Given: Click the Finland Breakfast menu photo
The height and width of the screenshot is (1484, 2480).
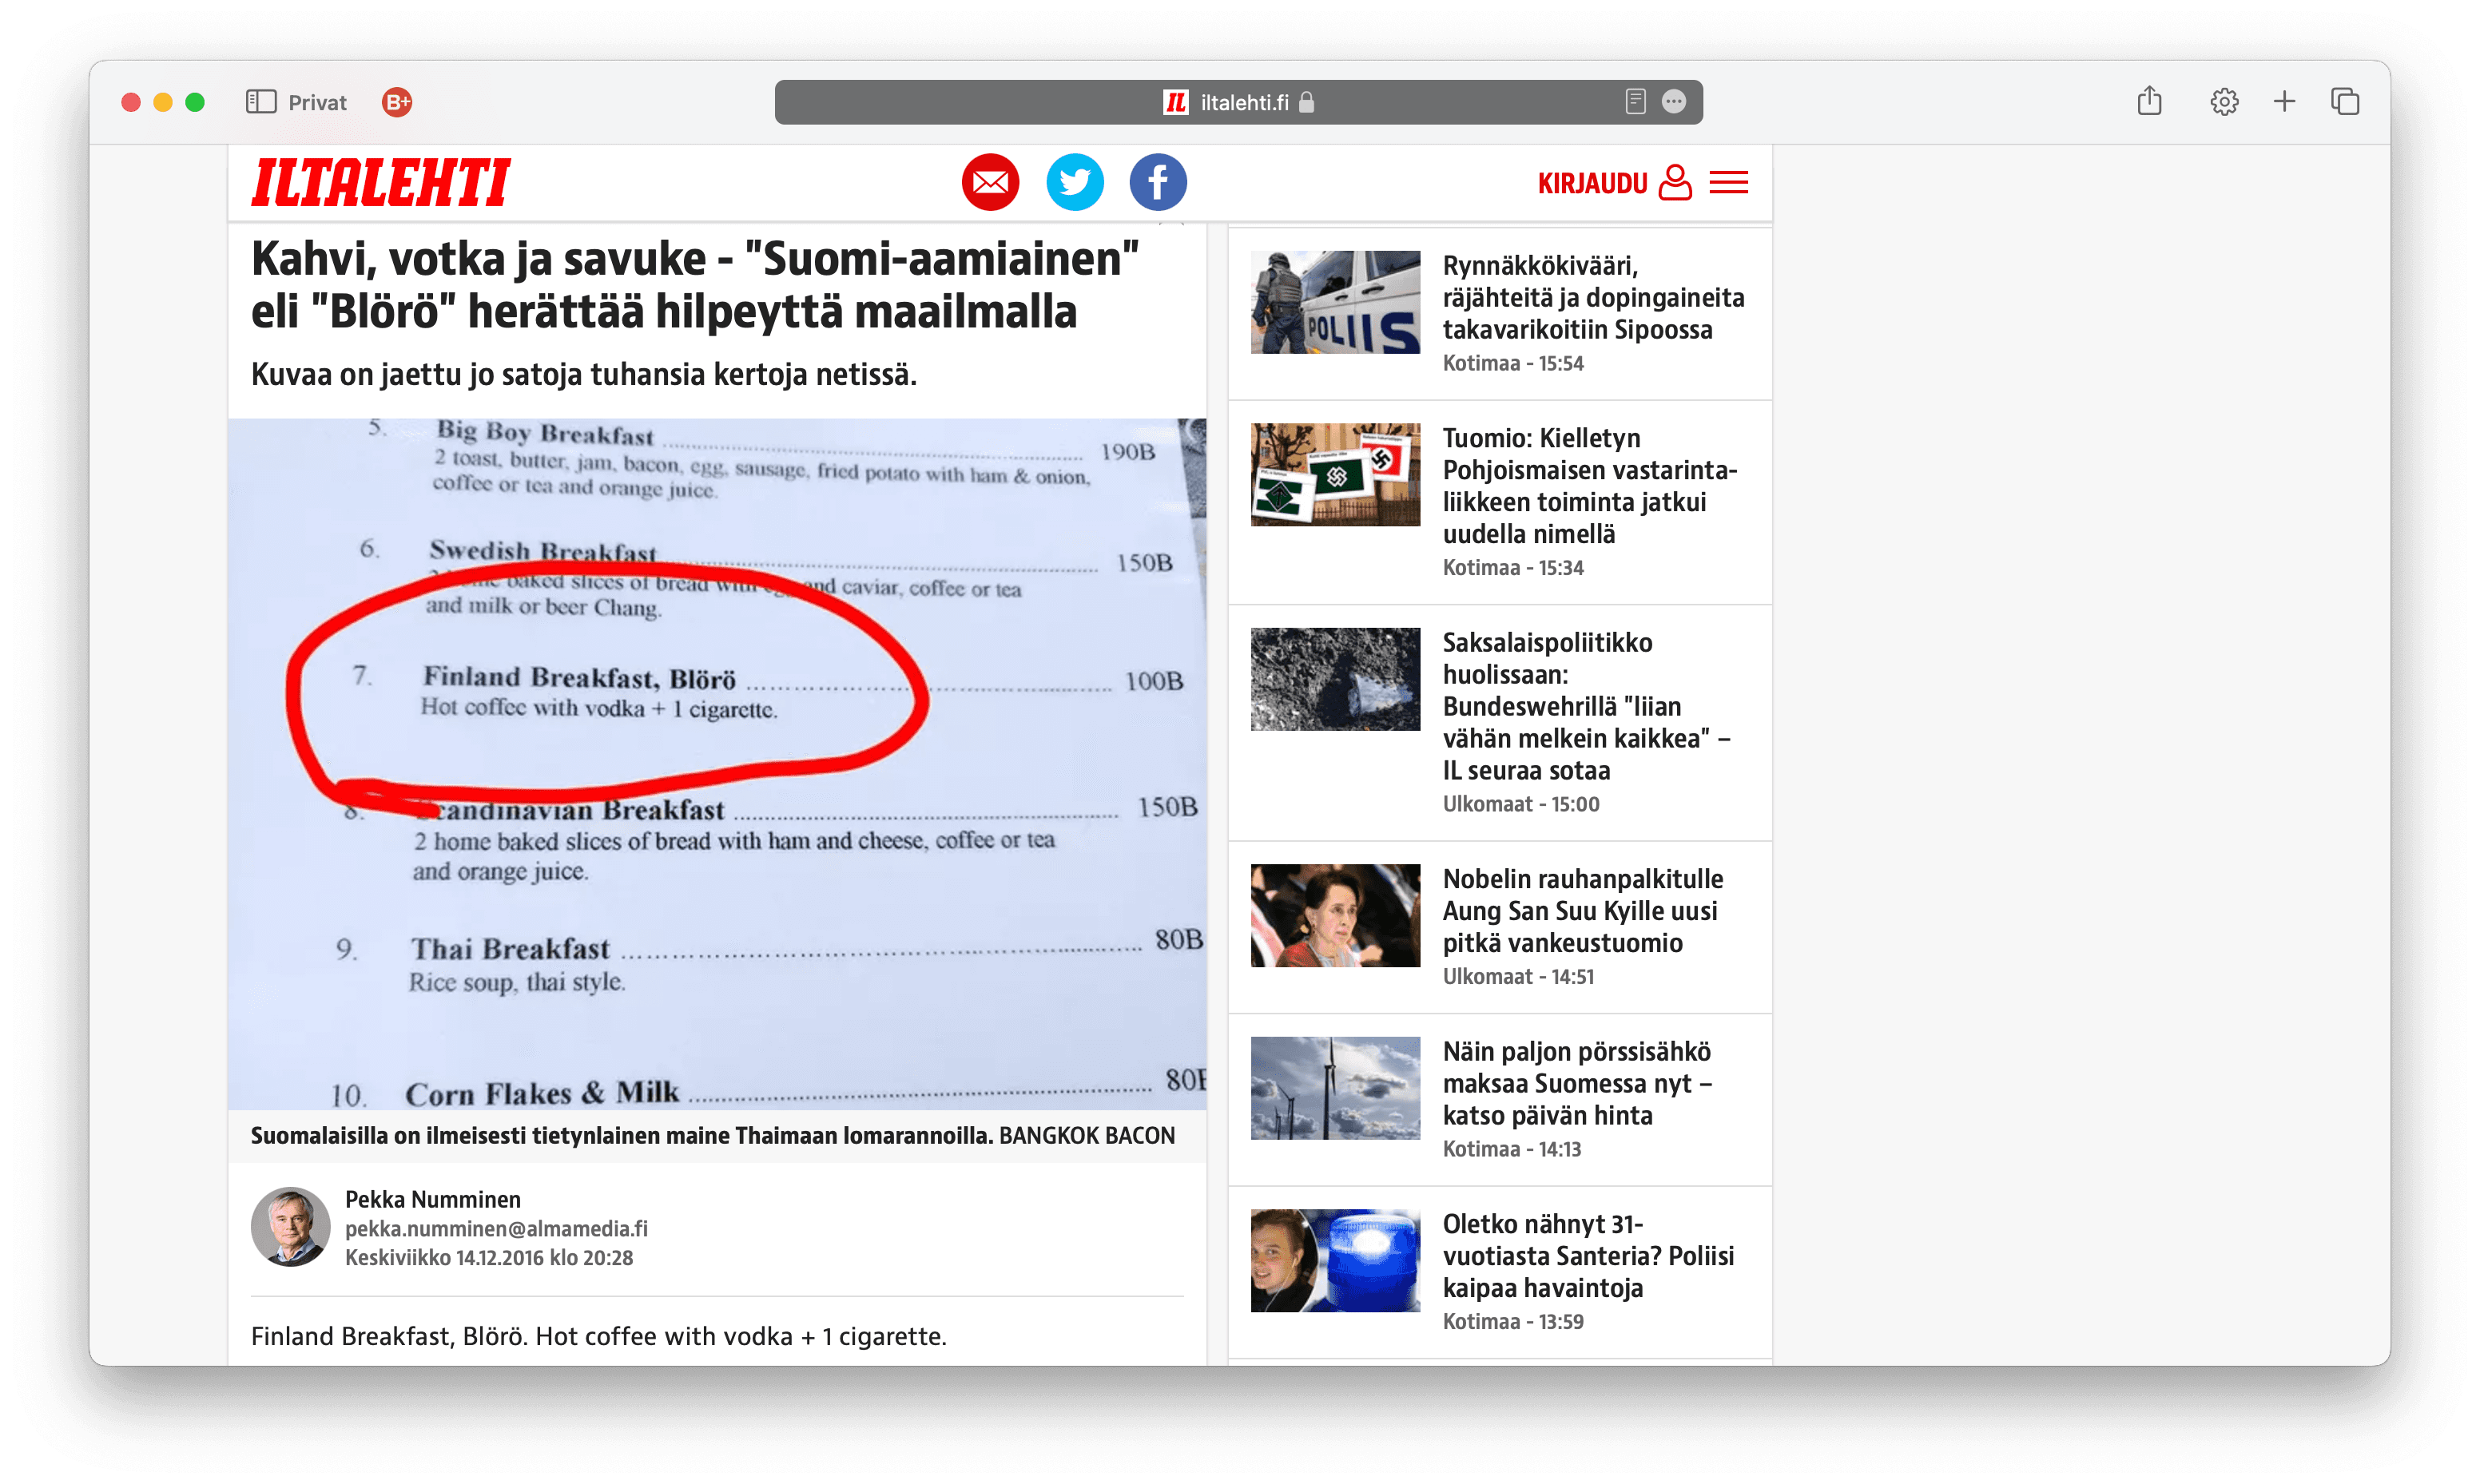Looking at the screenshot, I should tap(717, 763).
